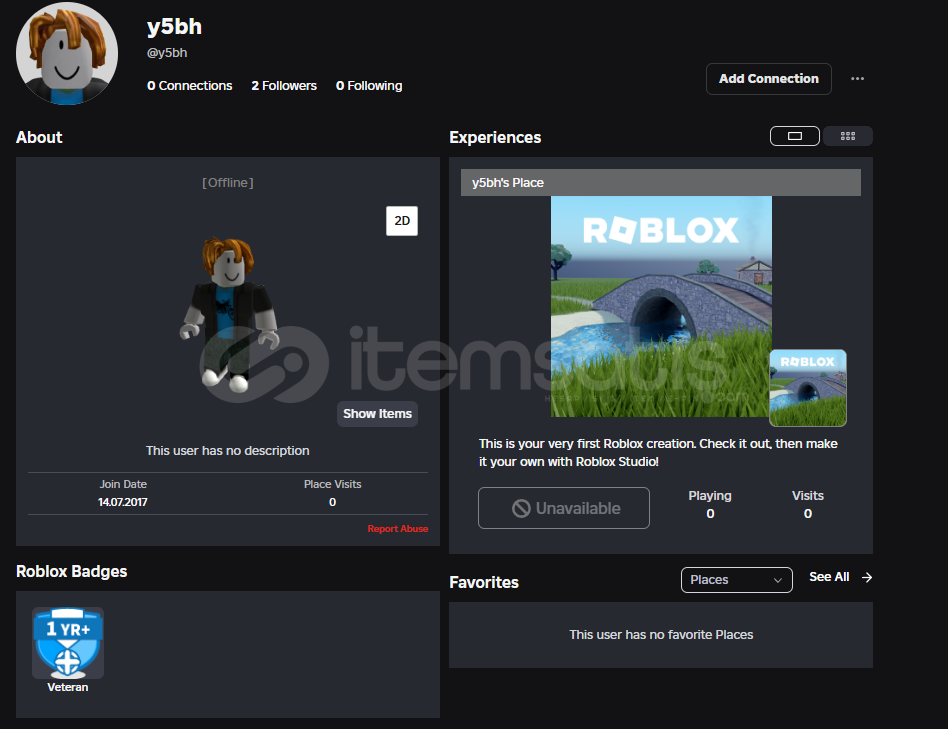Expand the Places favorites dropdown
The image size is (948, 729).
[x=736, y=580]
